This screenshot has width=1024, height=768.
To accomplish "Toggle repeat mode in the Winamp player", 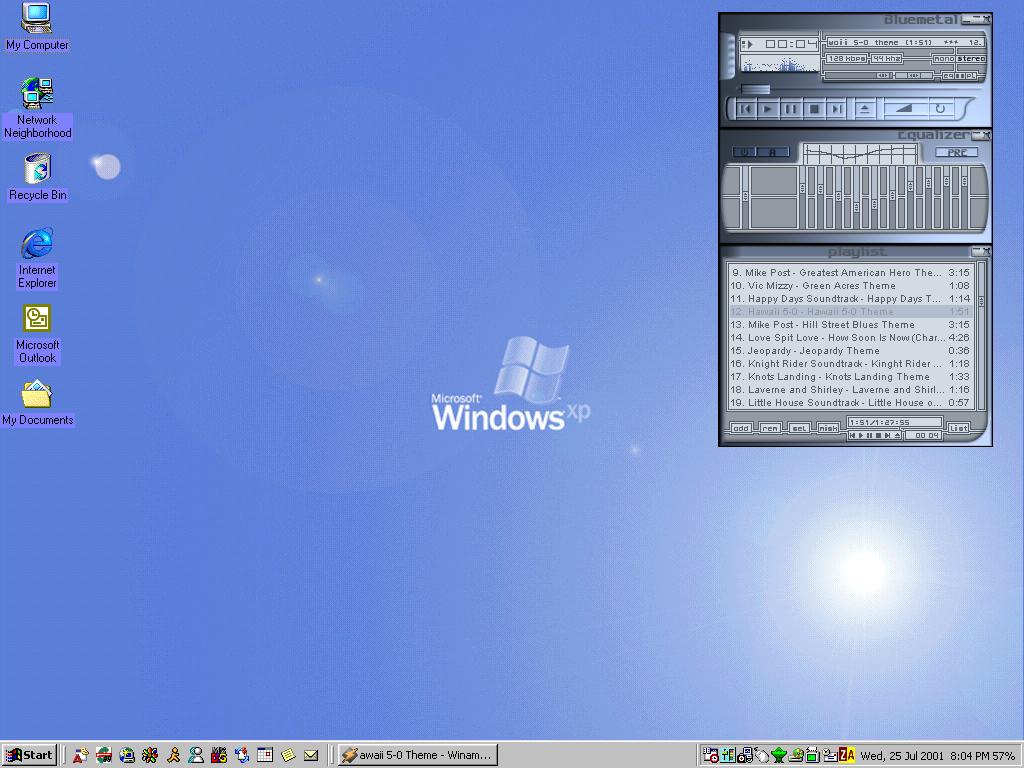I will [x=940, y=109].
